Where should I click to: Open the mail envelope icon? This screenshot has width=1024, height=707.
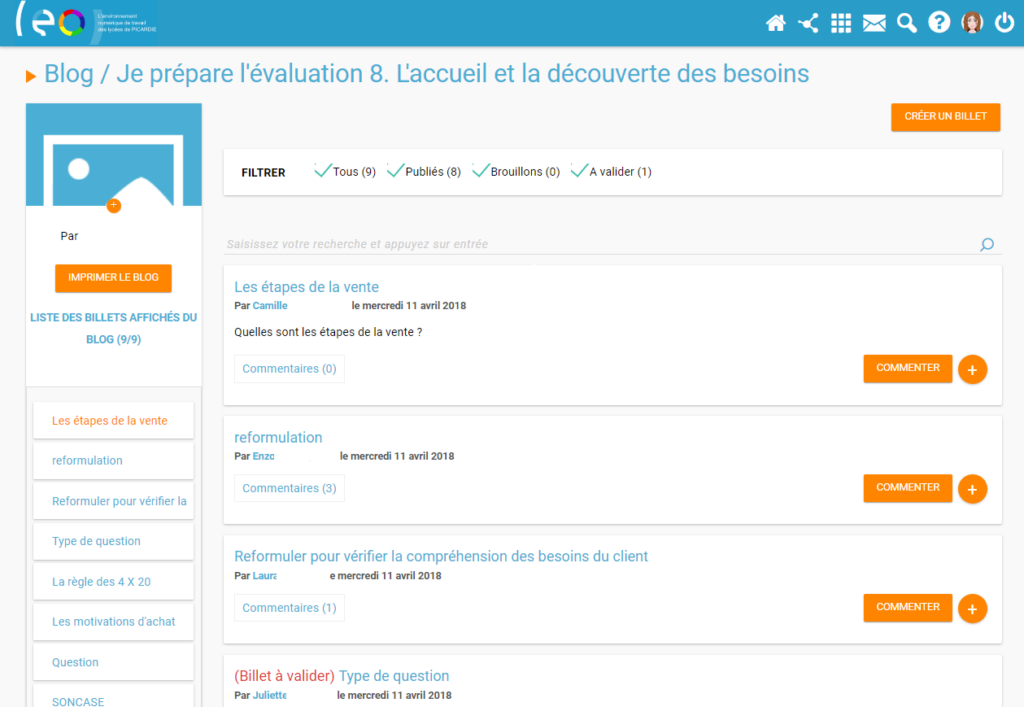click(x=874, y=23)
